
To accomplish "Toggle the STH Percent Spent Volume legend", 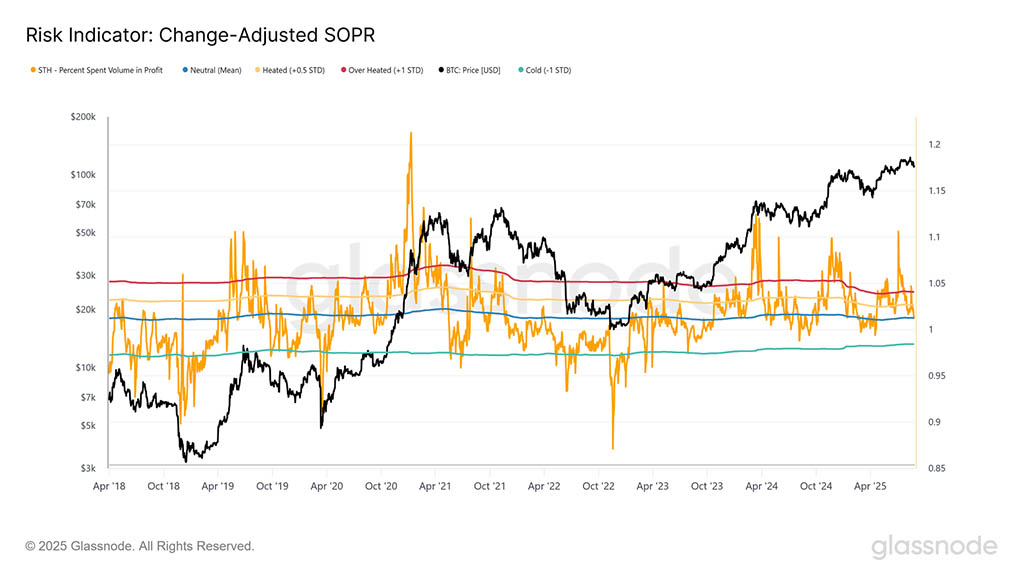I will coord(97,70).
